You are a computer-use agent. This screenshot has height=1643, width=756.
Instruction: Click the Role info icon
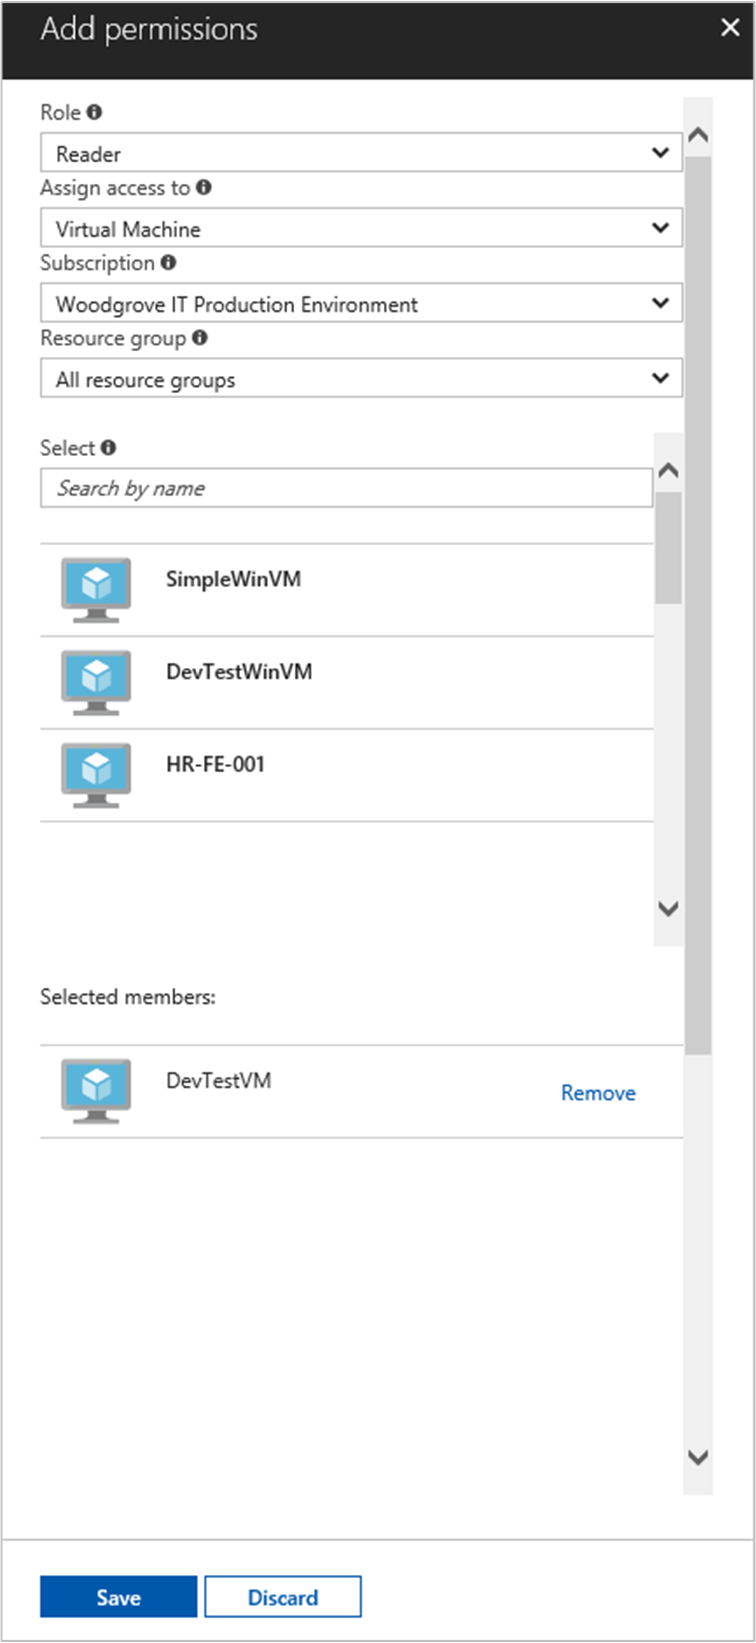(x=94, y=112)
